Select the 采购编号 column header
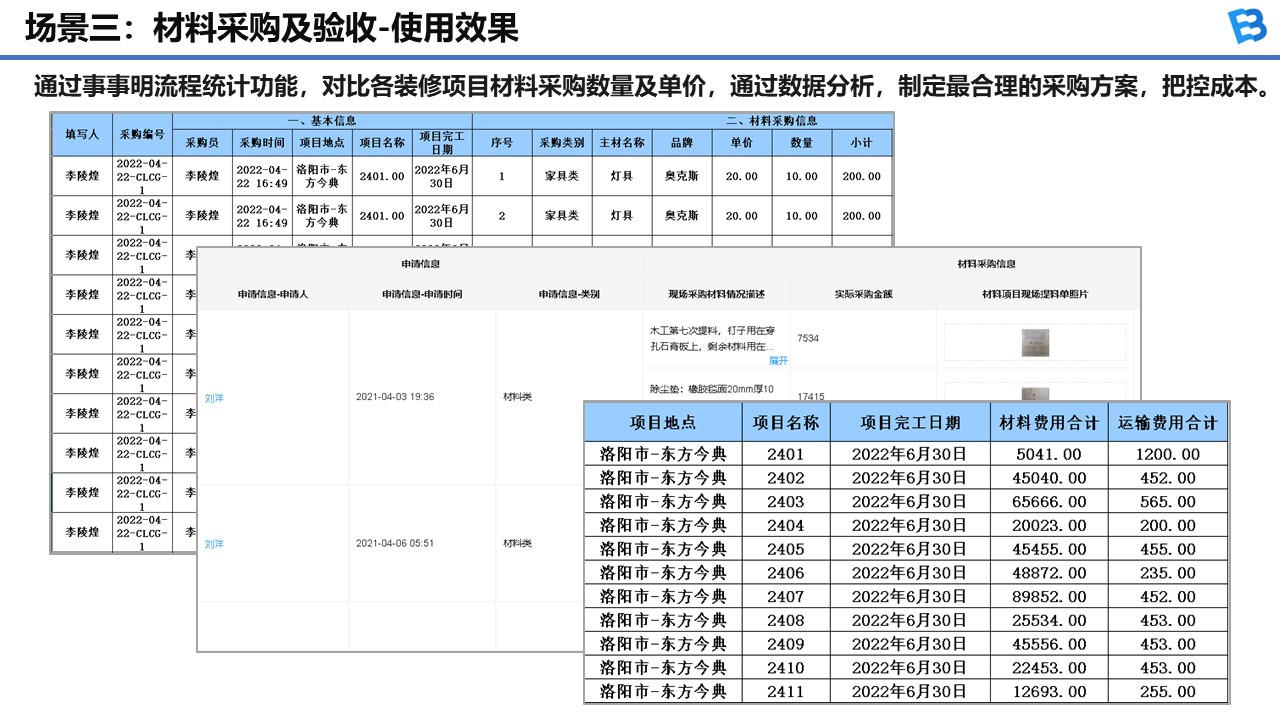The image size is (1280, 720). coord(141,134)
